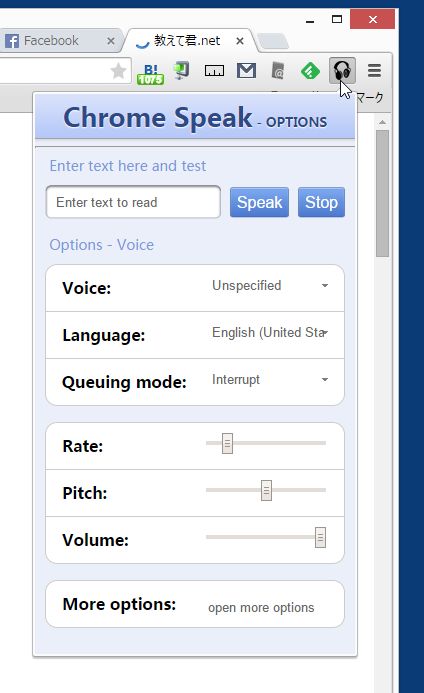Click the Hatena Bookmark B! extension icon

tap(150, 73)
